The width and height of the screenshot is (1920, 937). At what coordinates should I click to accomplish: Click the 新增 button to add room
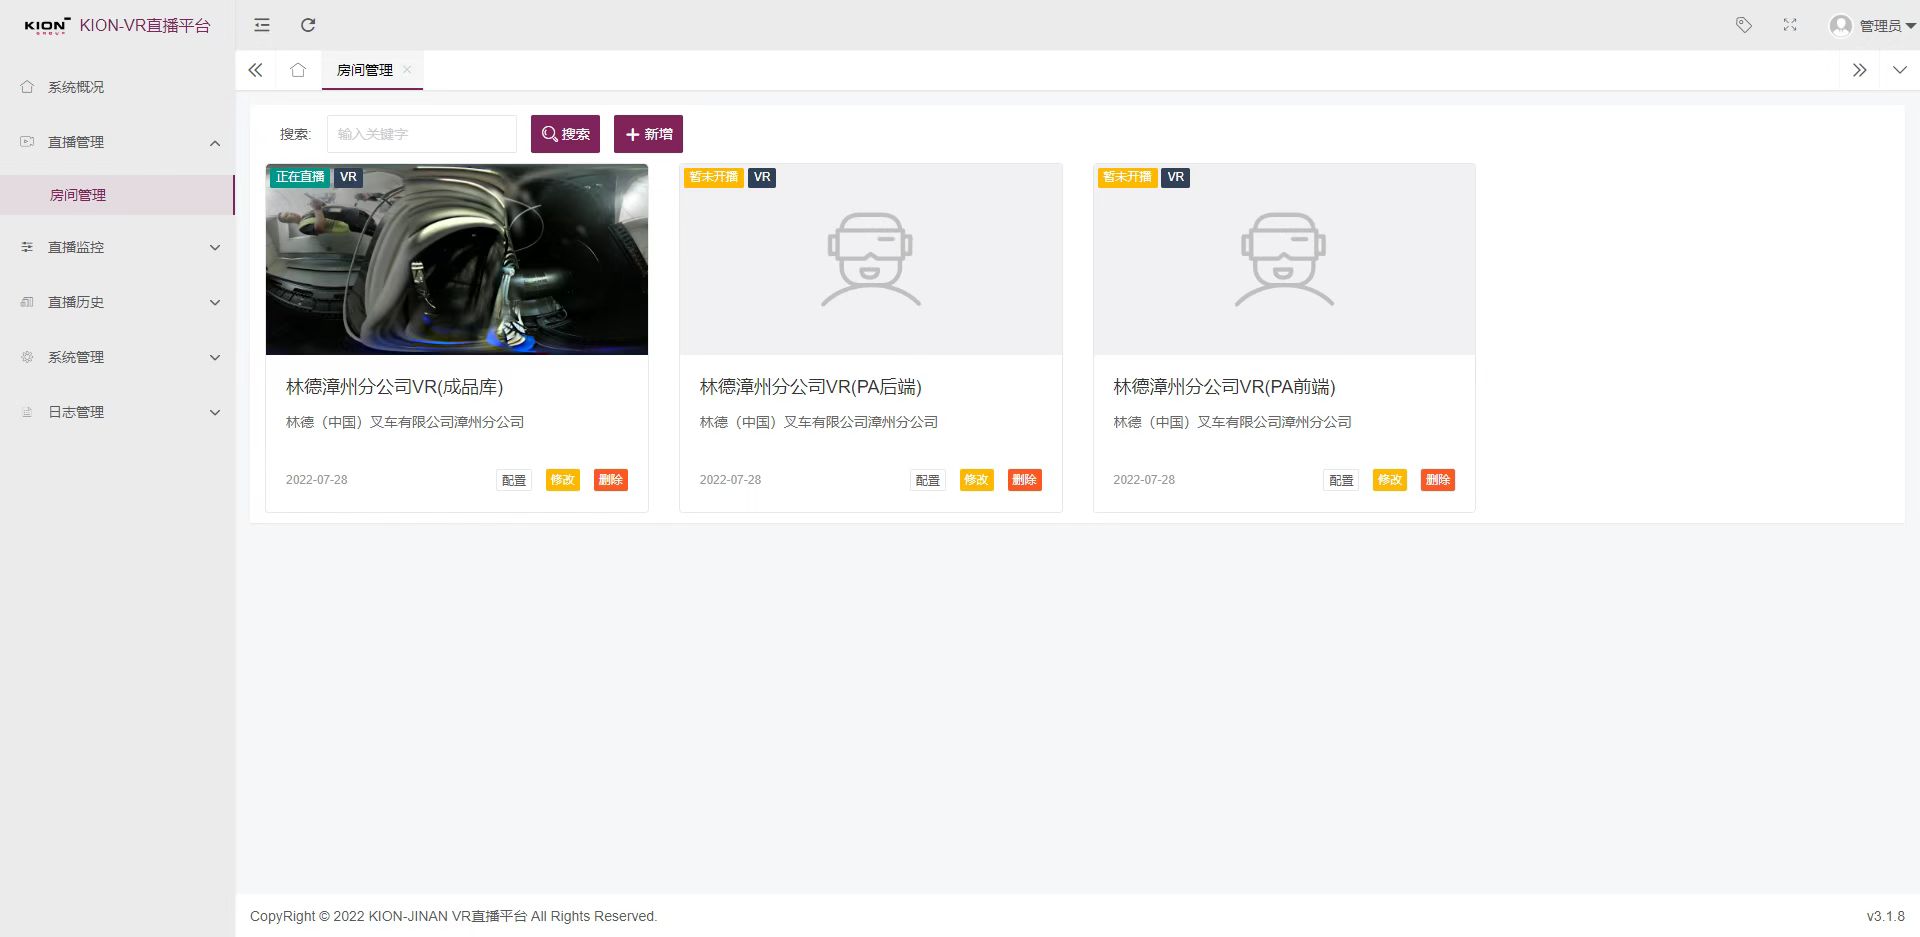648,134
